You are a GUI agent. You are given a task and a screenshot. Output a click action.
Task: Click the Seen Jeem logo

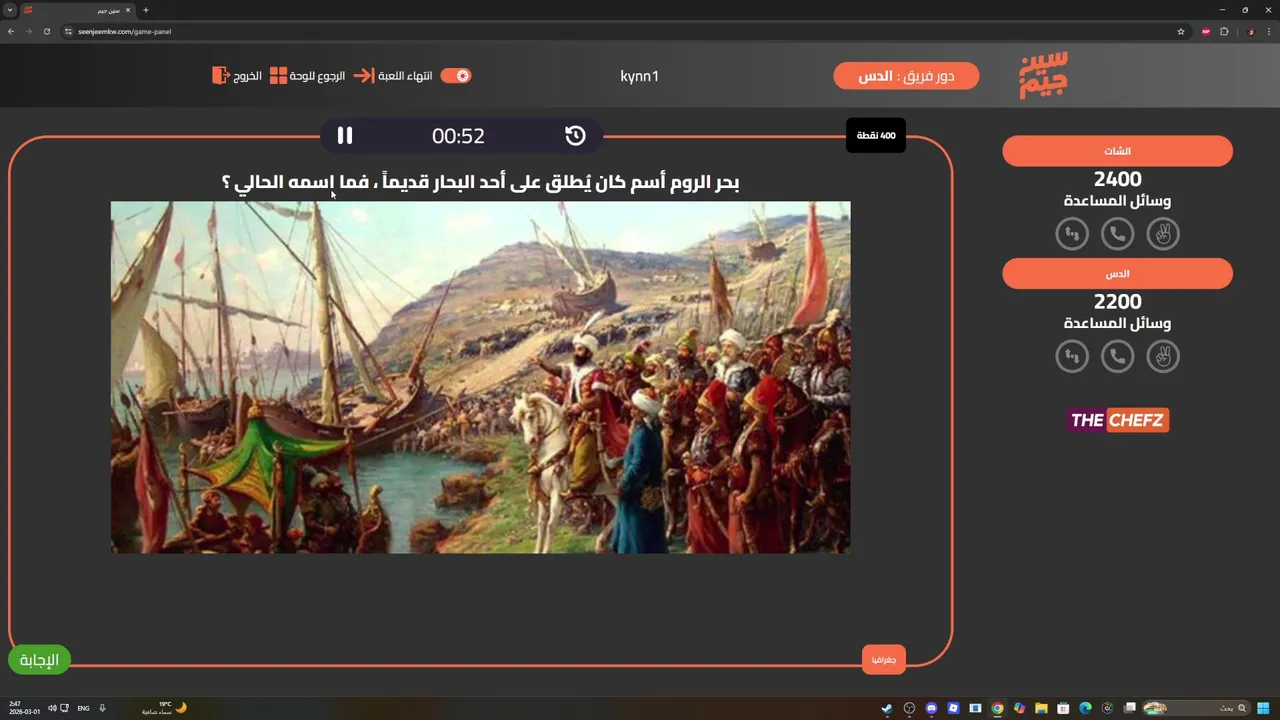[x=1043, y=75]
